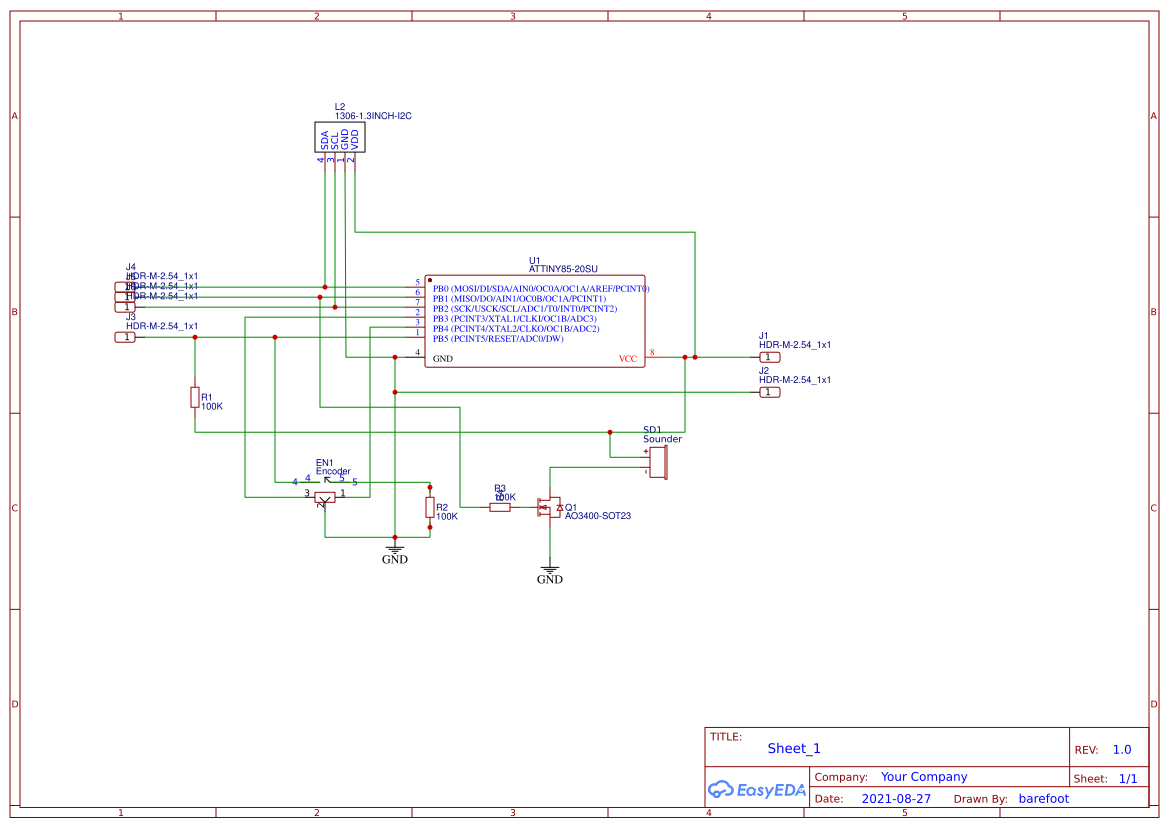Click header connector J1 symbol
Viewport: 1169px width, 828px height.
768,356
